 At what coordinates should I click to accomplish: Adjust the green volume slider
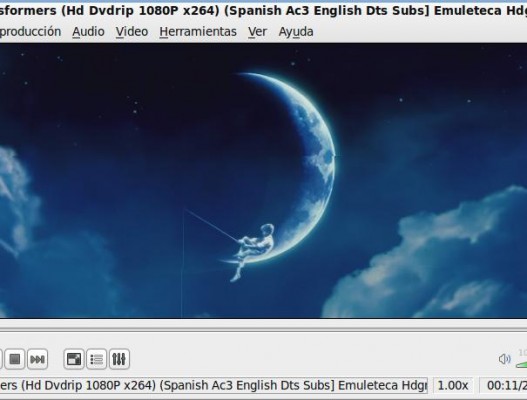point(521,364)
